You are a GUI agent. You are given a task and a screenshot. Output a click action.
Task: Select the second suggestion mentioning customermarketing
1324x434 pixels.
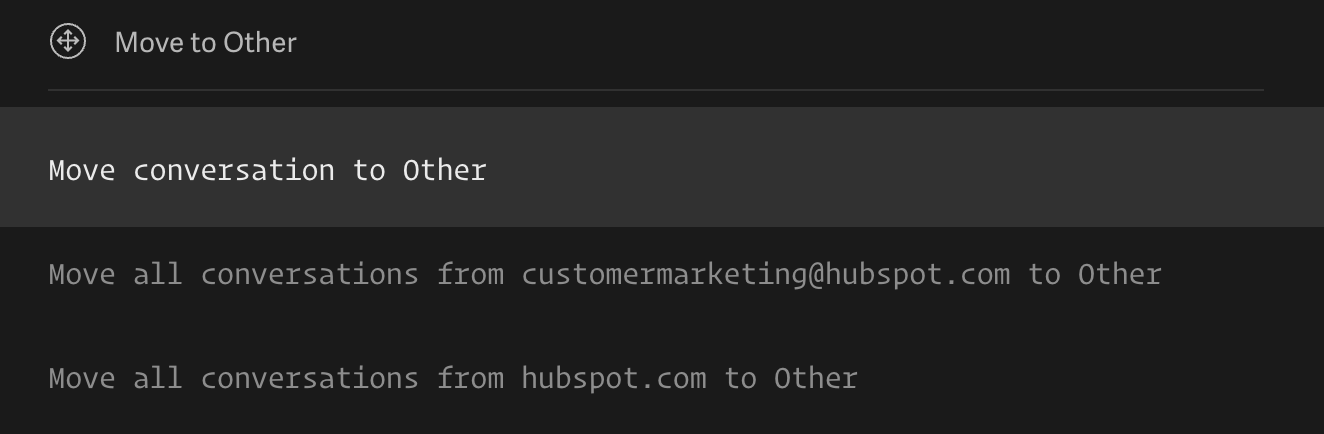[x=662, y=274]
